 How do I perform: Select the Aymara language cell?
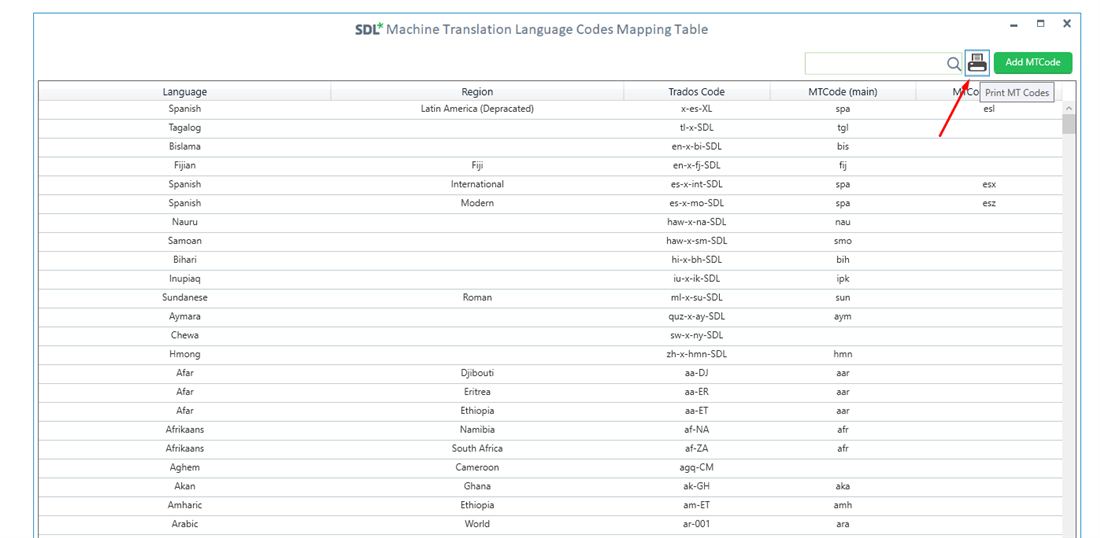[185, 316]
